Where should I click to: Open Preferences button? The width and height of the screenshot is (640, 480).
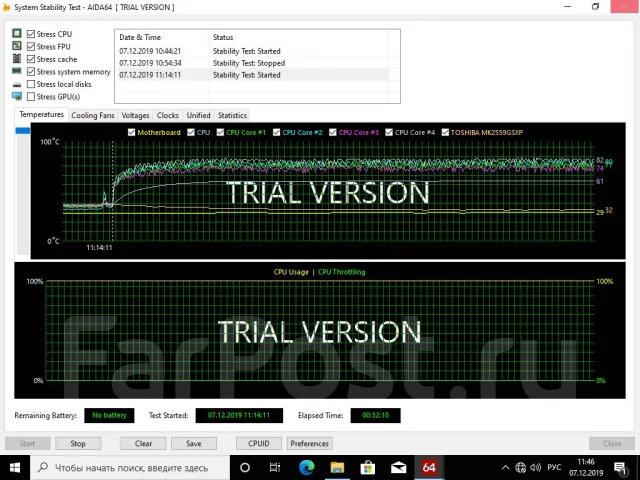point(309,443)
